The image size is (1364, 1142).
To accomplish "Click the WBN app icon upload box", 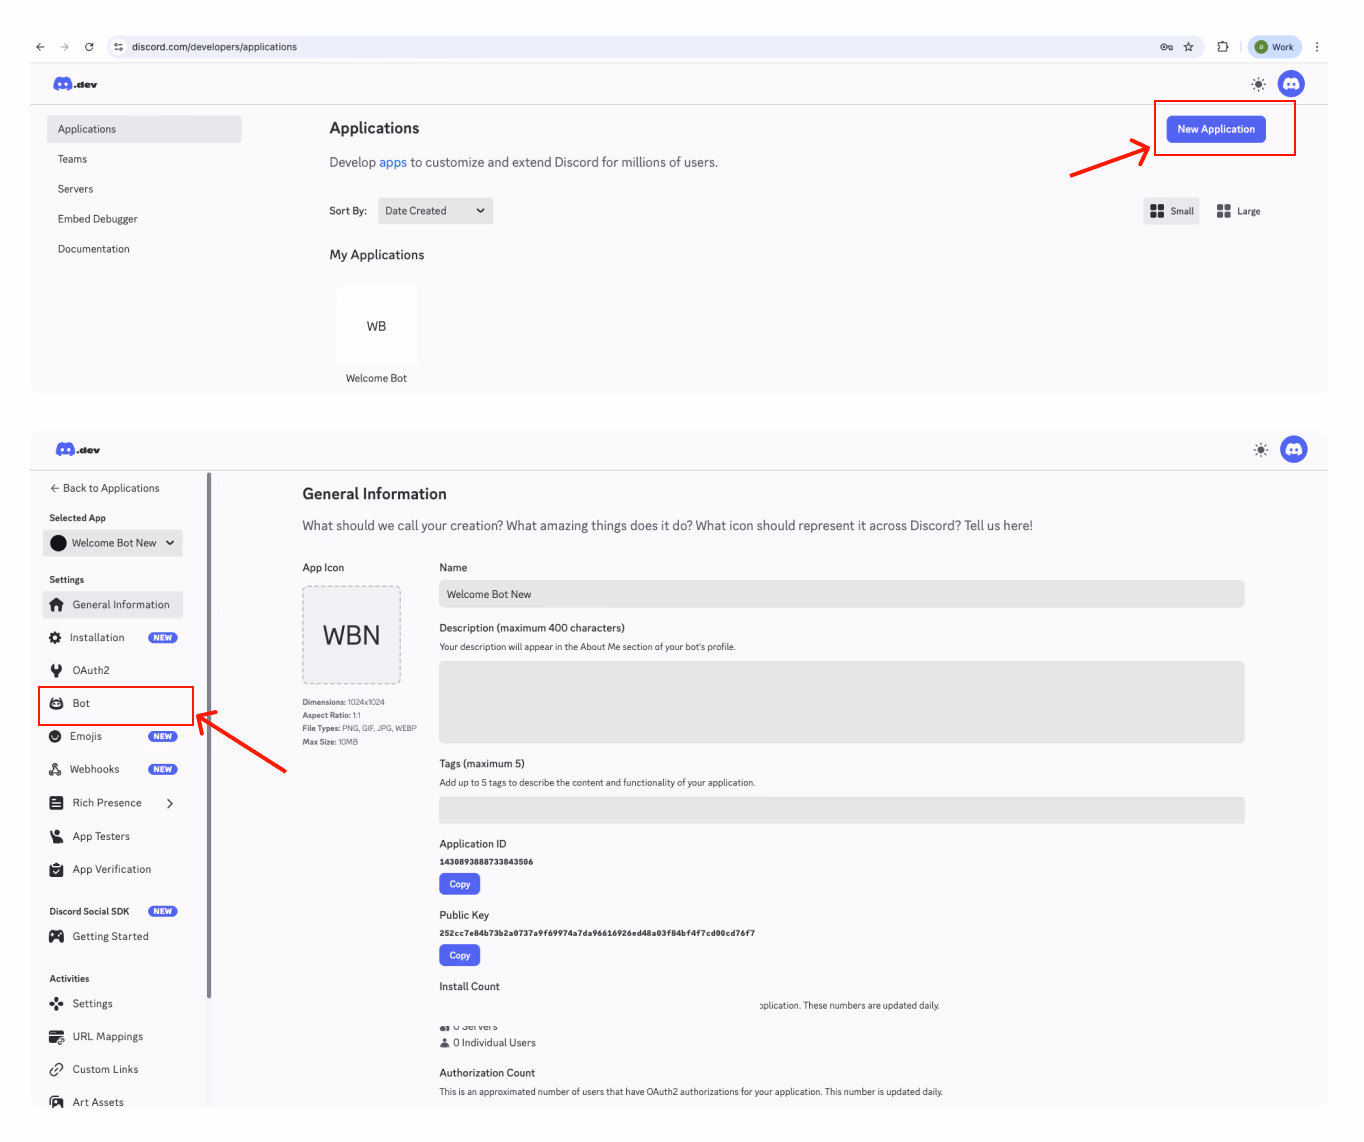I will point(351,635).
